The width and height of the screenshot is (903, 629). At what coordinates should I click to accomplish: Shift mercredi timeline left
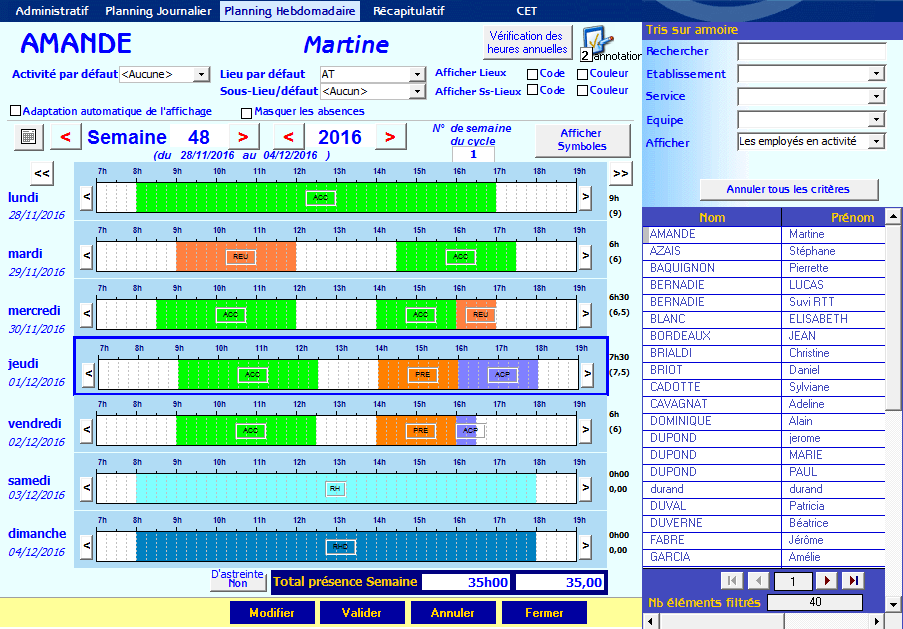point(86,314)
